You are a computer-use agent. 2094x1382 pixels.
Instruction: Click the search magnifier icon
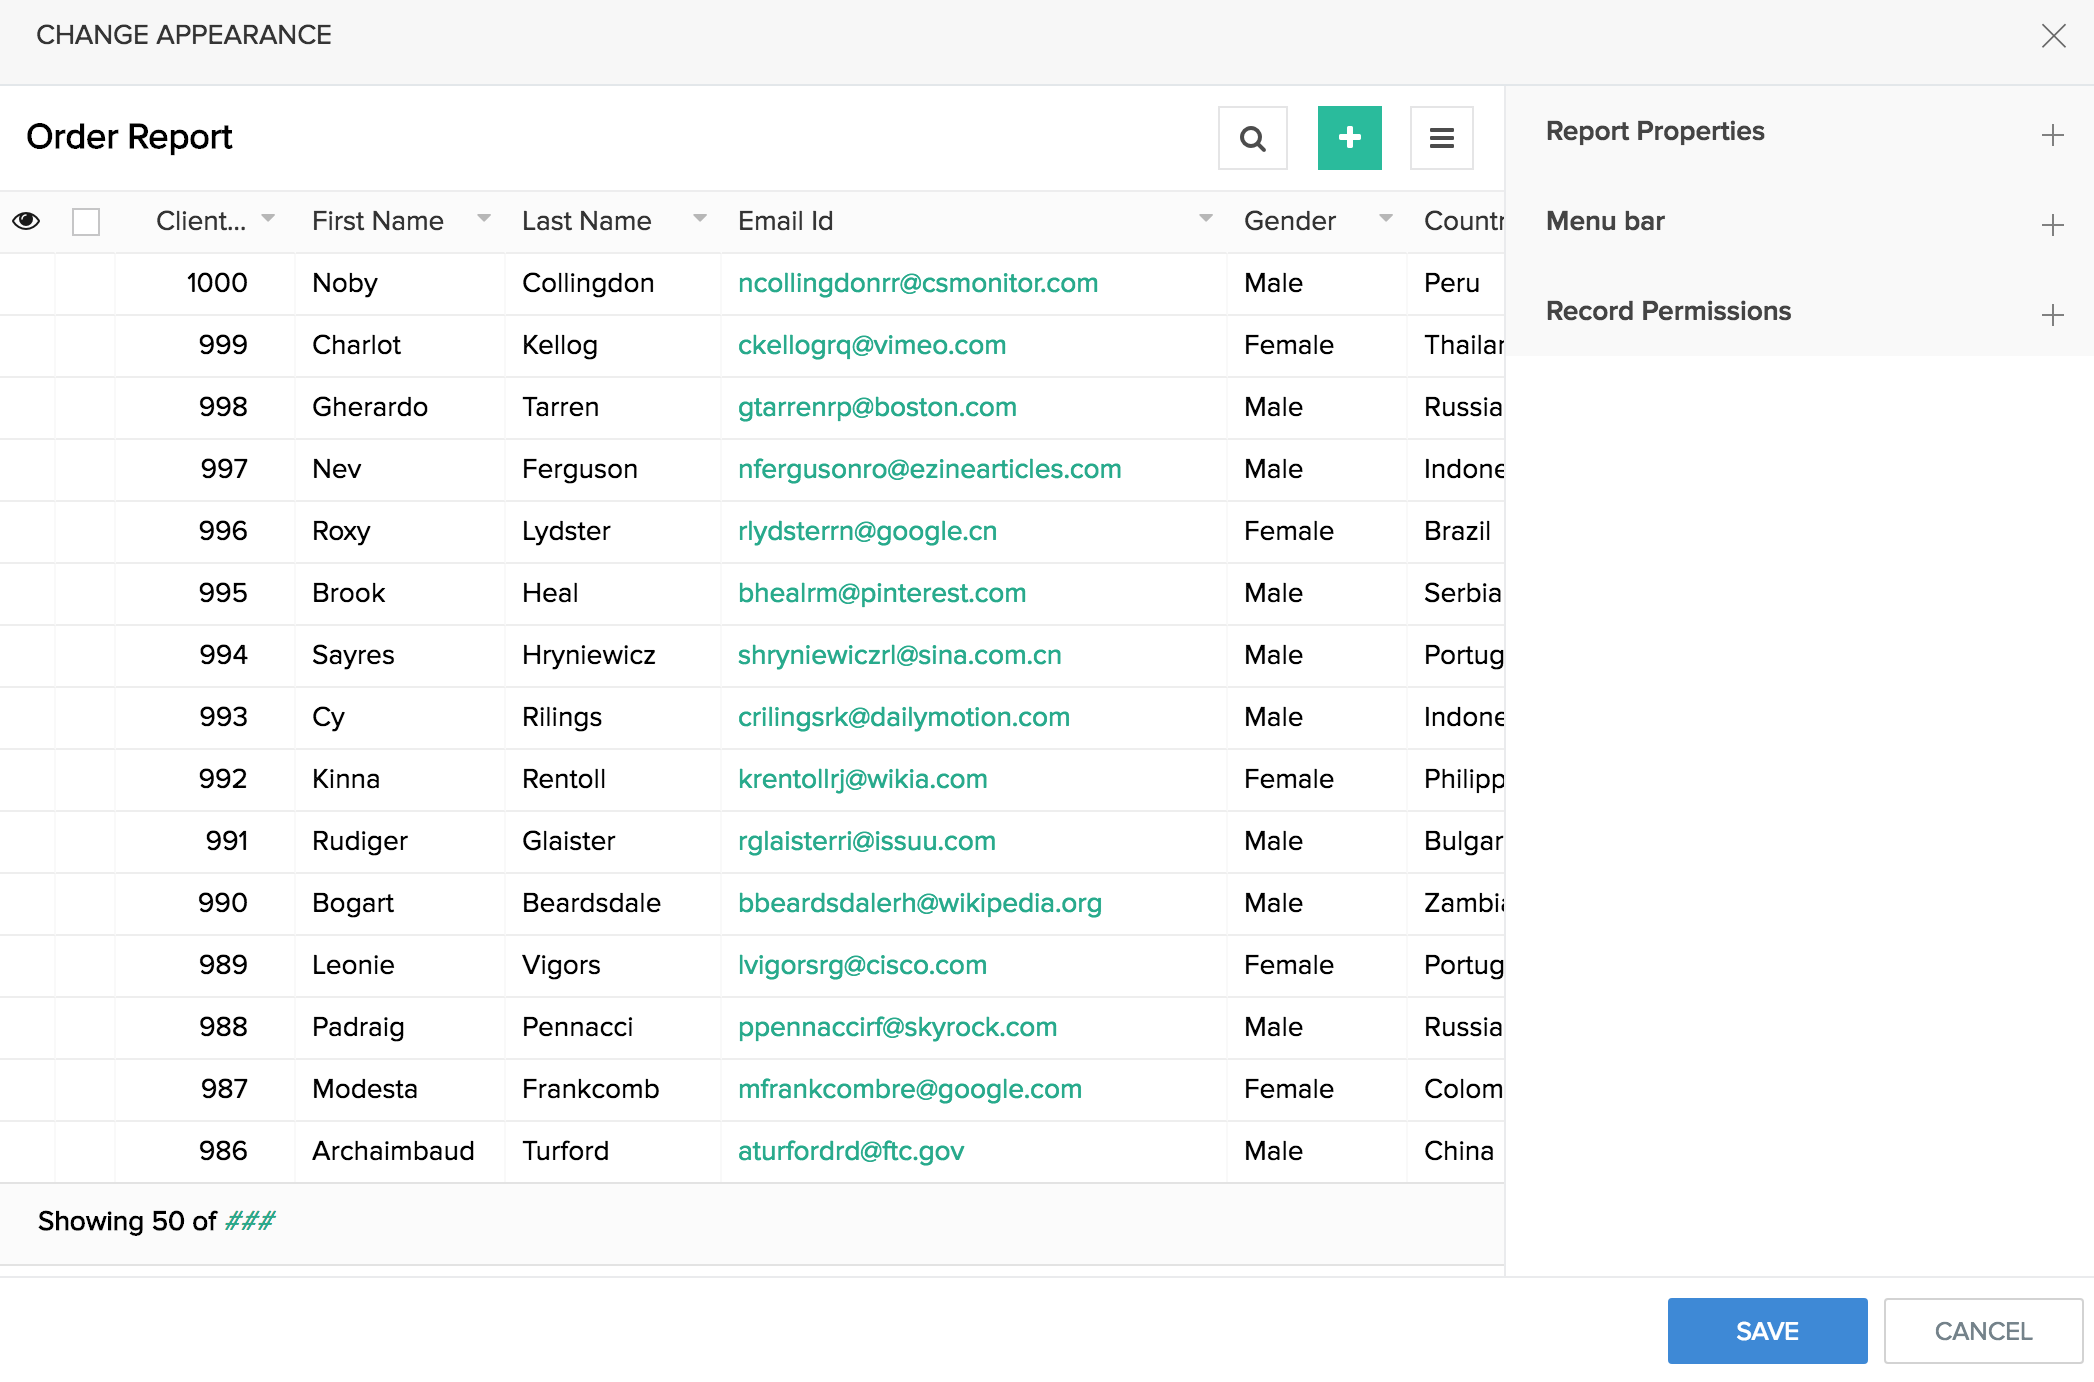(1252, 138)
